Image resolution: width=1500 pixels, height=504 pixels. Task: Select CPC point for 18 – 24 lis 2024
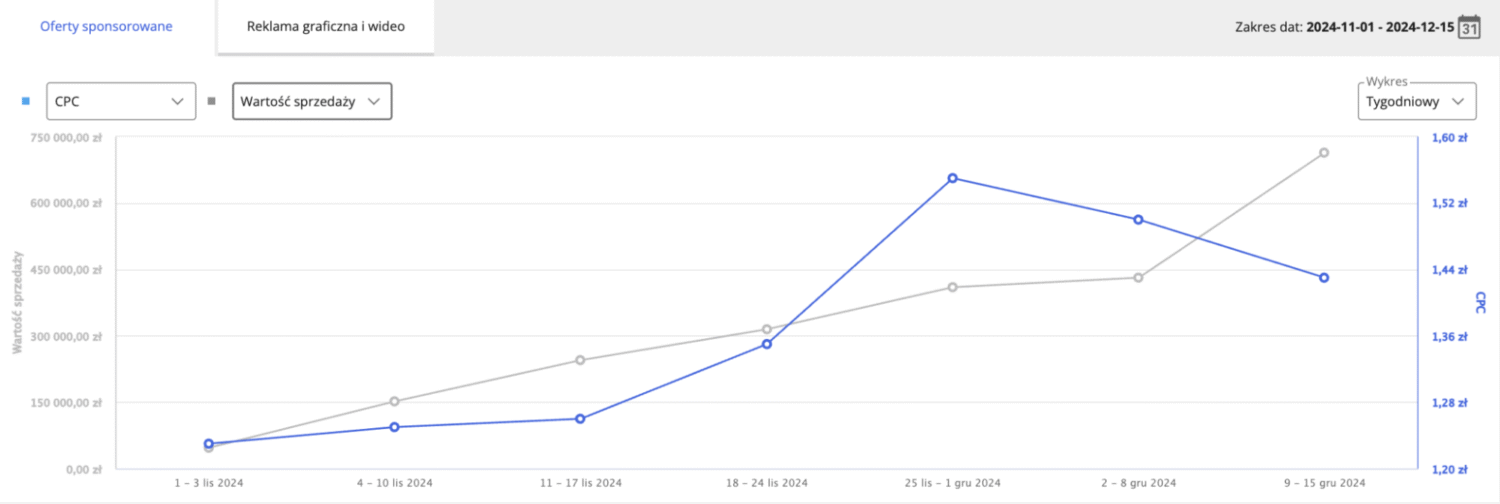pos(767,344)
